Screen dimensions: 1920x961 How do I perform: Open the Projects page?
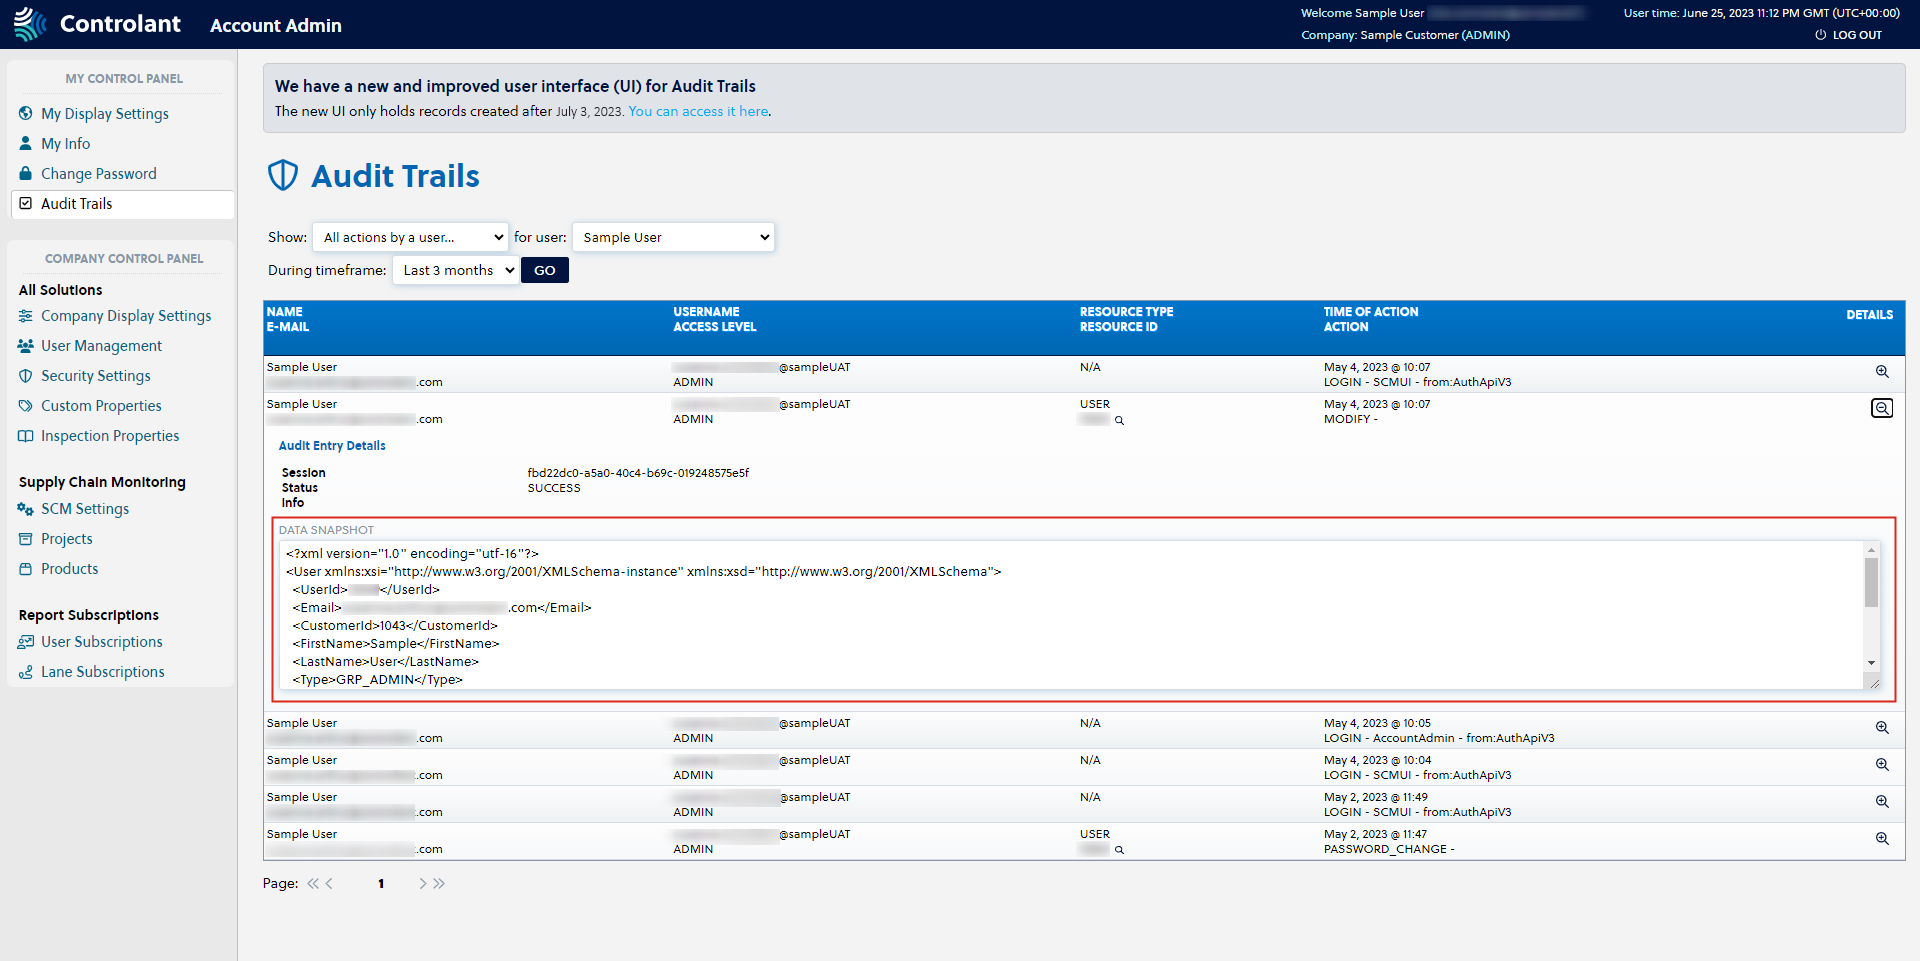pyautogui.click(x=66, y=539)
